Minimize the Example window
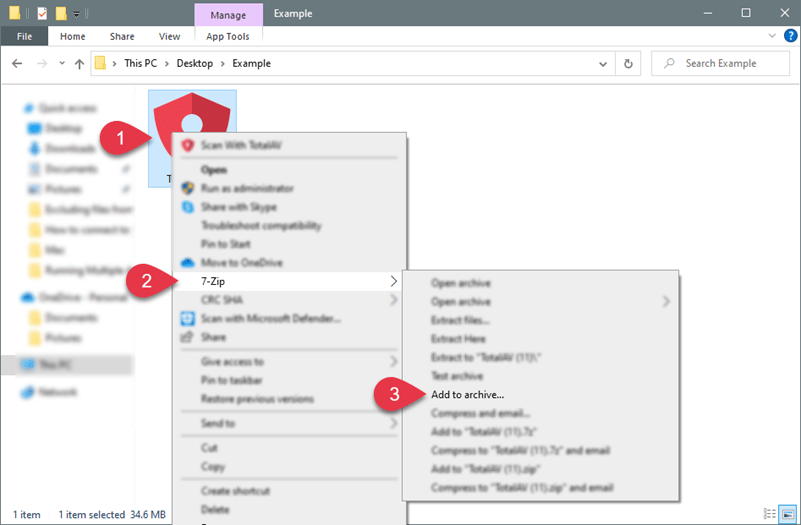The image size is (801, 525). tap(708, 13)
